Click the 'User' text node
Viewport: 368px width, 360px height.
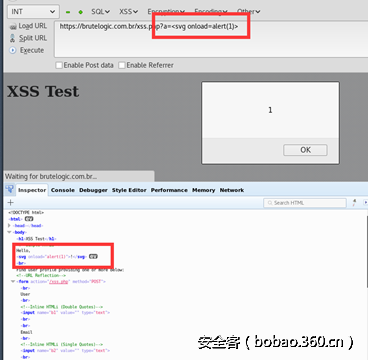[x=25, y=294]
